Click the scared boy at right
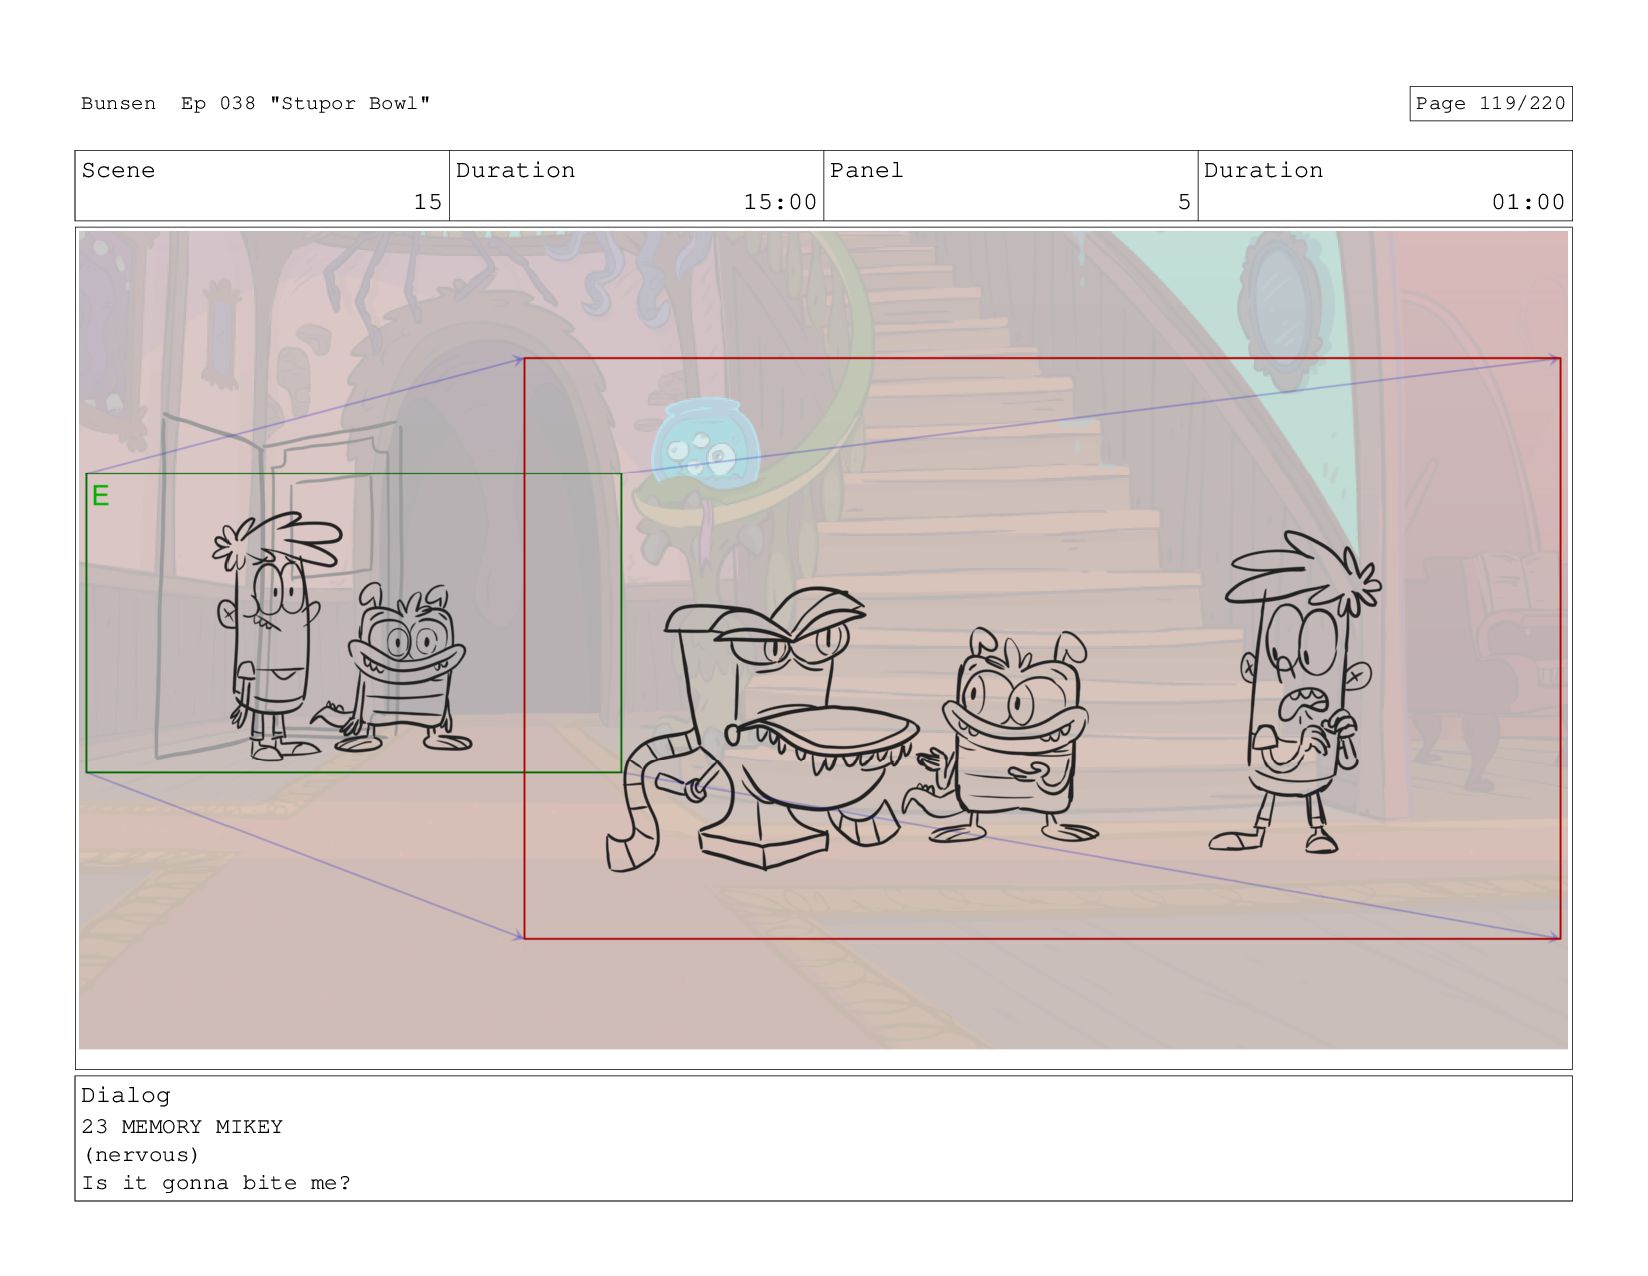The image size is (1648, 1276). tap(1294, 692)
